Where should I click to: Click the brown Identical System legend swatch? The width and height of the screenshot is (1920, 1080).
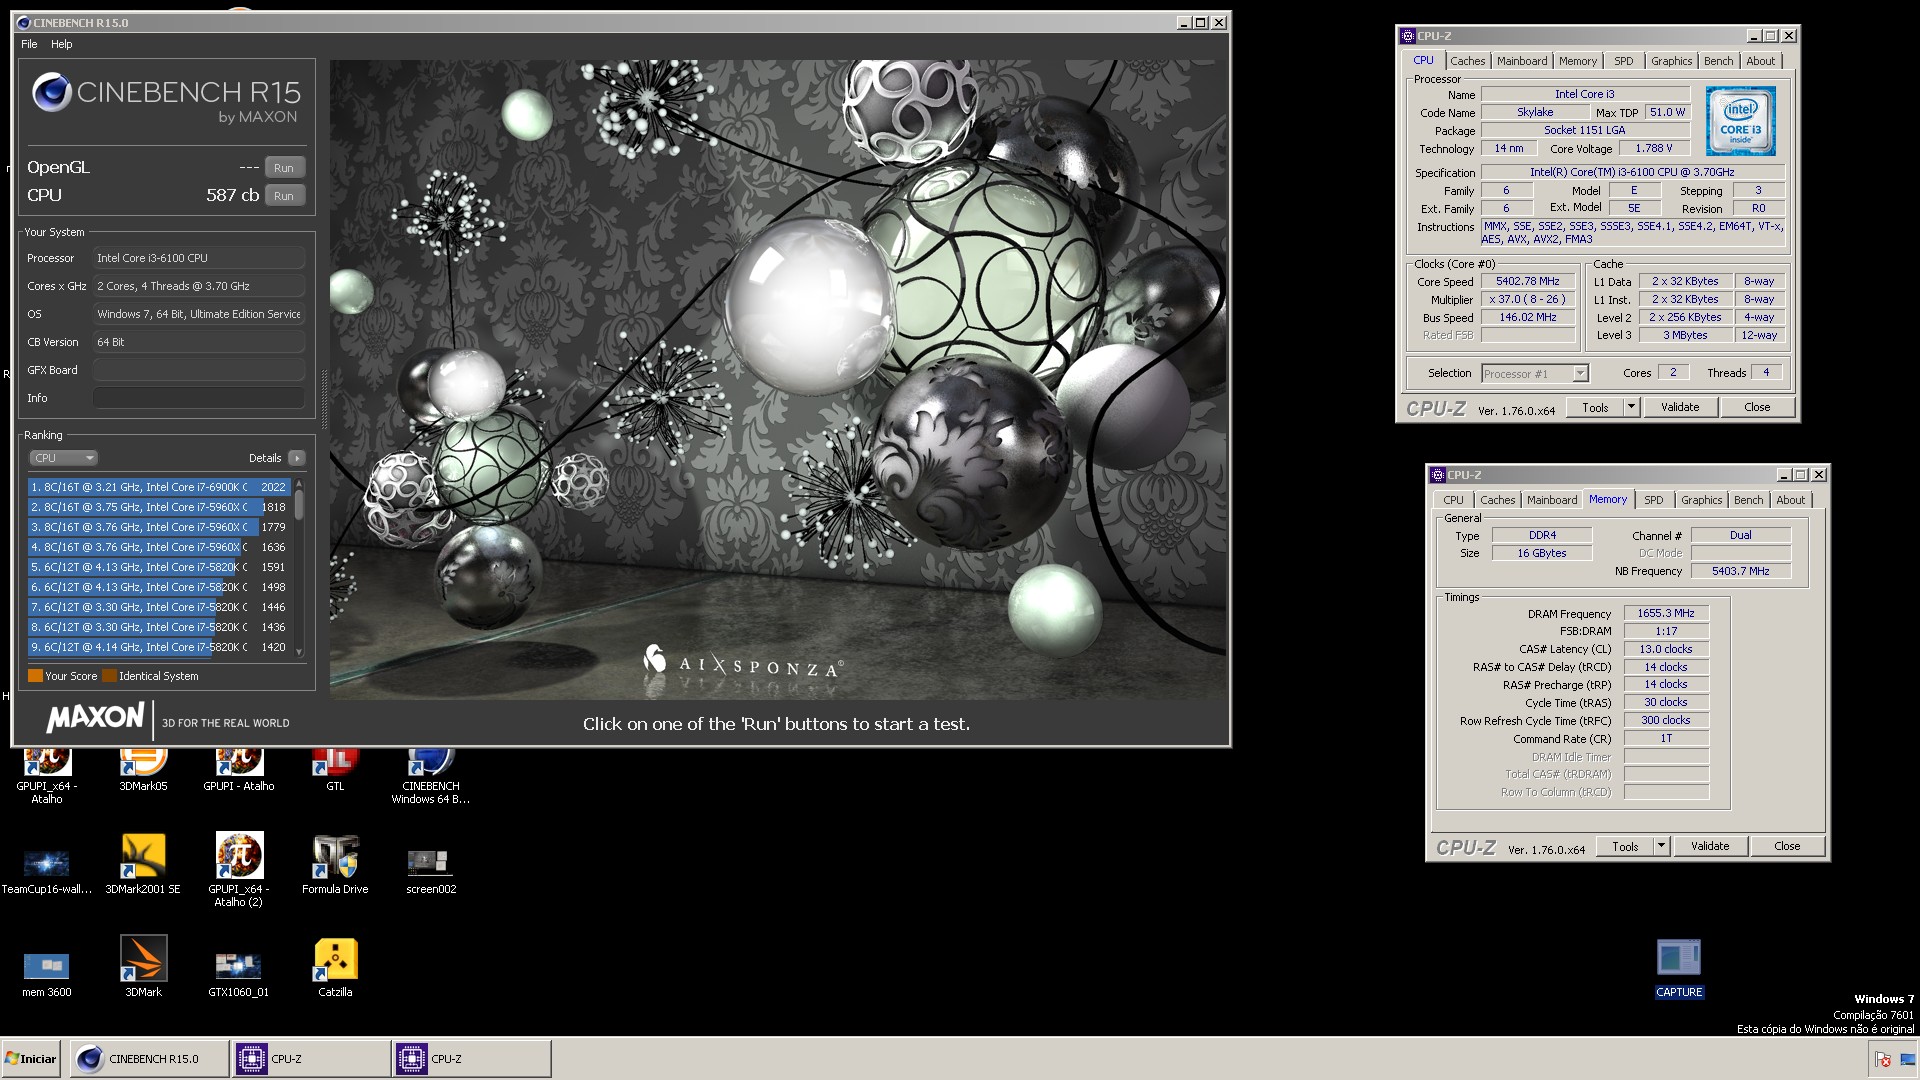pyautogui.click(x=109, y=676)
